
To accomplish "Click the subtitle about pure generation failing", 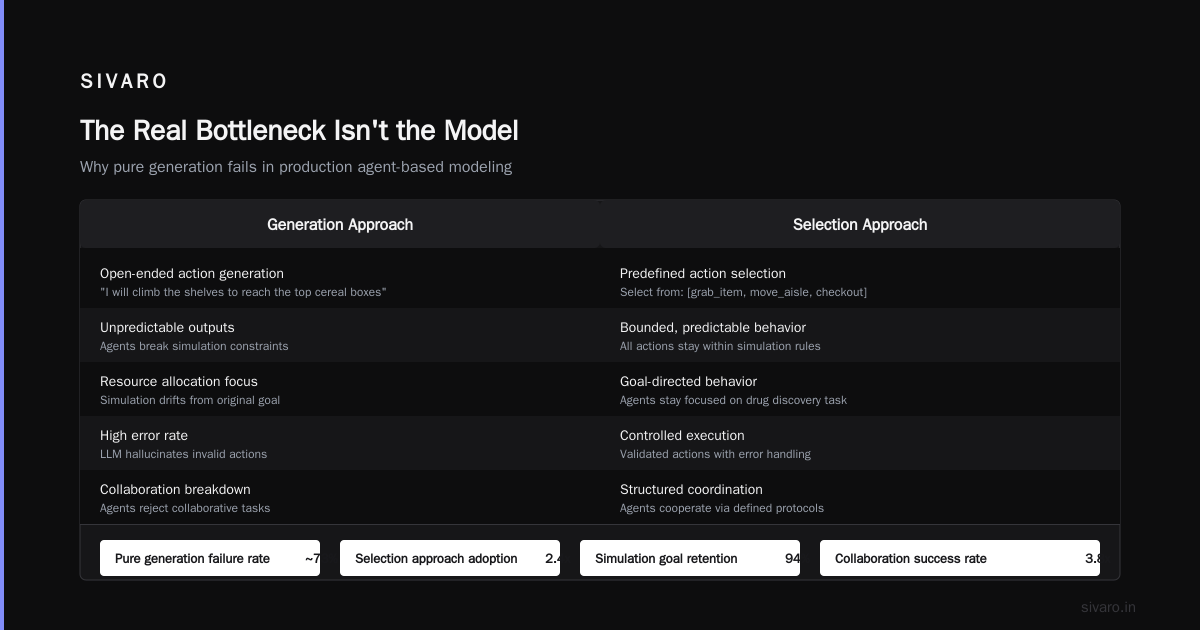I will click(x=296, y=167).
